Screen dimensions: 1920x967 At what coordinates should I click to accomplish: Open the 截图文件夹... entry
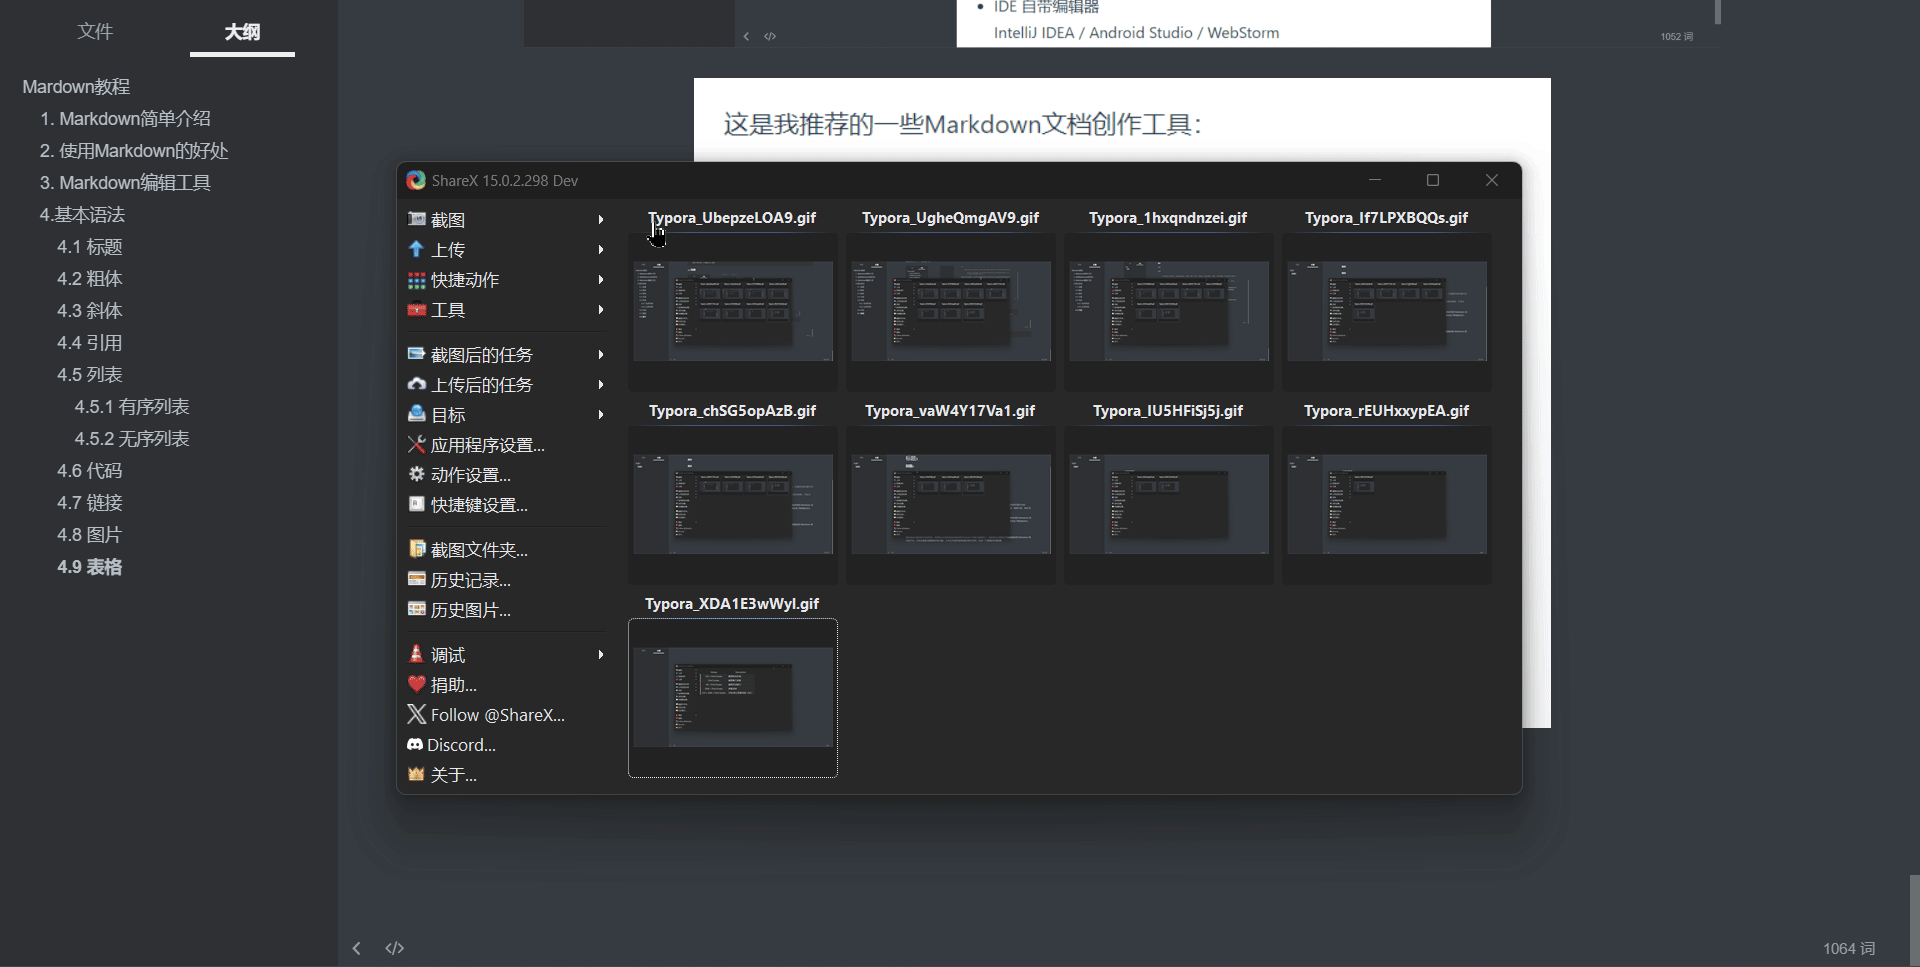click(479, 550)
